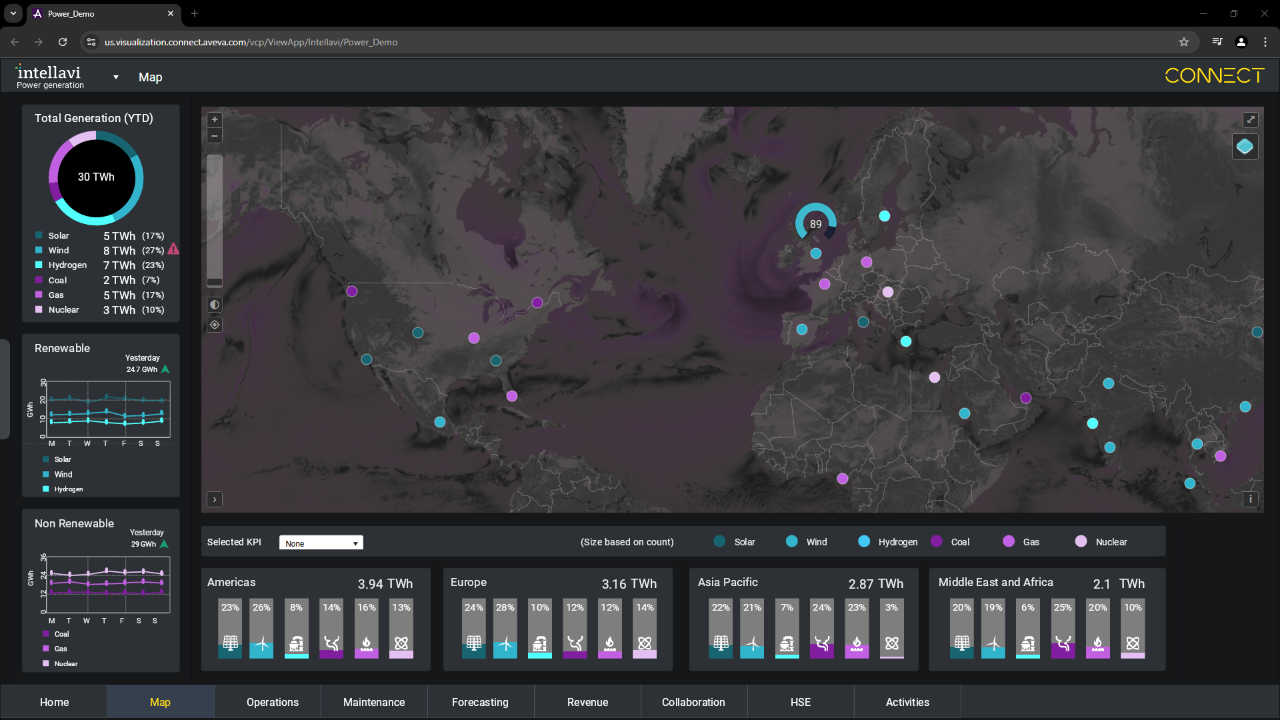
Task: Toggle the Wind legend in map legend bar
Action: click(806, 542)
